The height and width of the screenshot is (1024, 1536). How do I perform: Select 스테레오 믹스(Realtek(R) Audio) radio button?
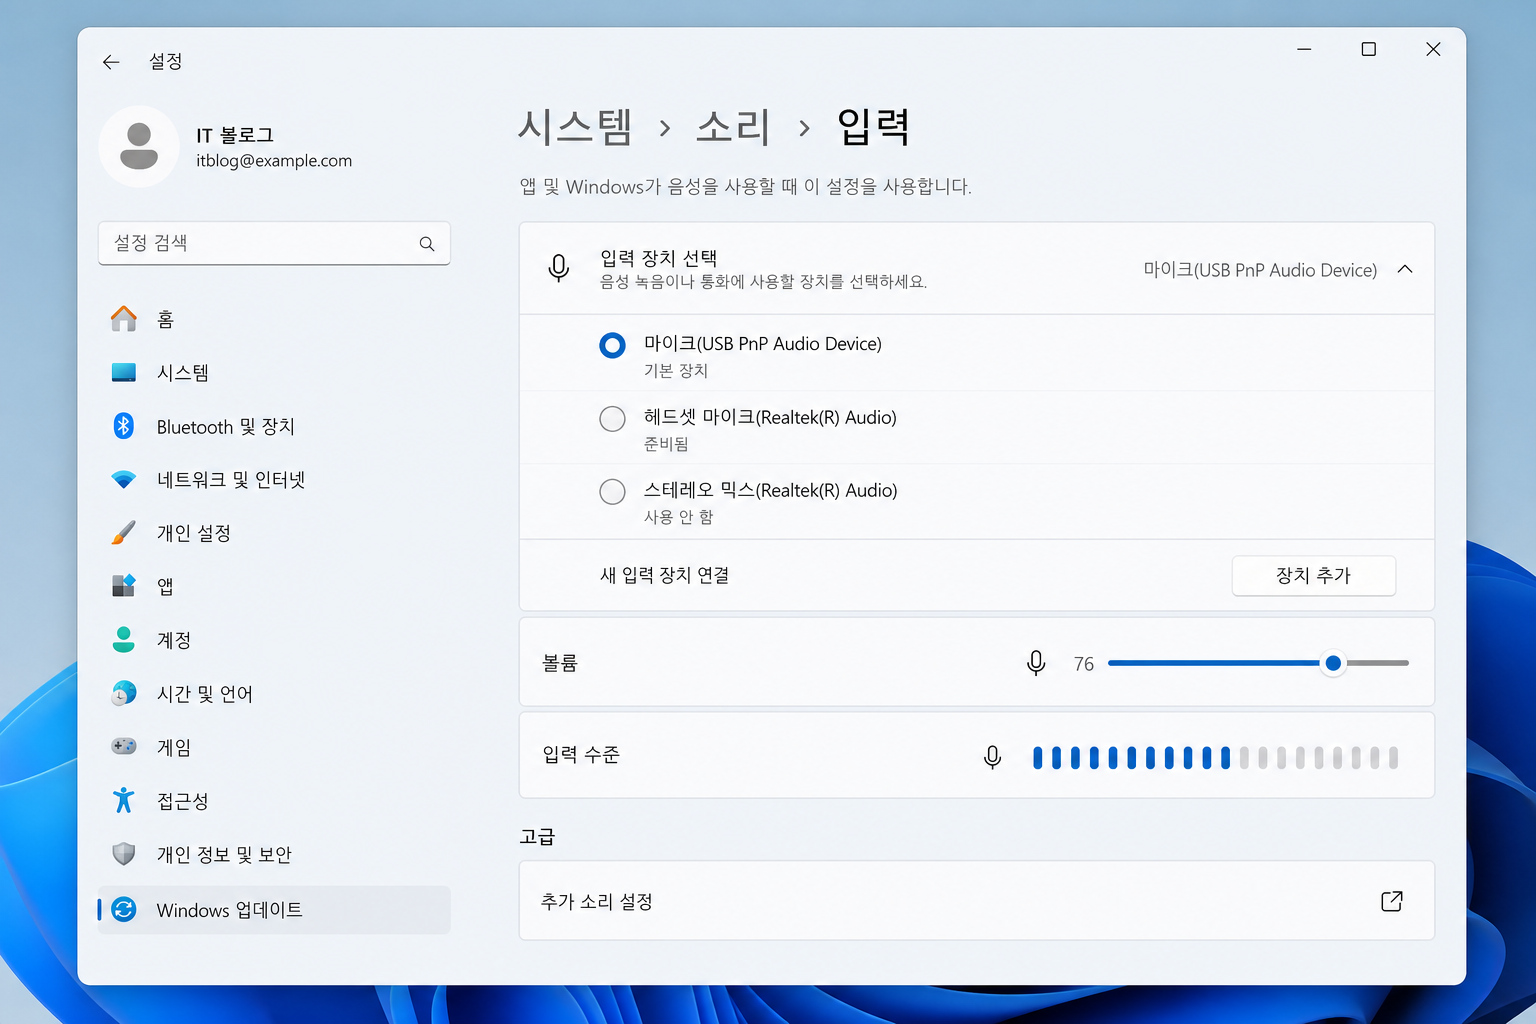(x=612, y=492)
